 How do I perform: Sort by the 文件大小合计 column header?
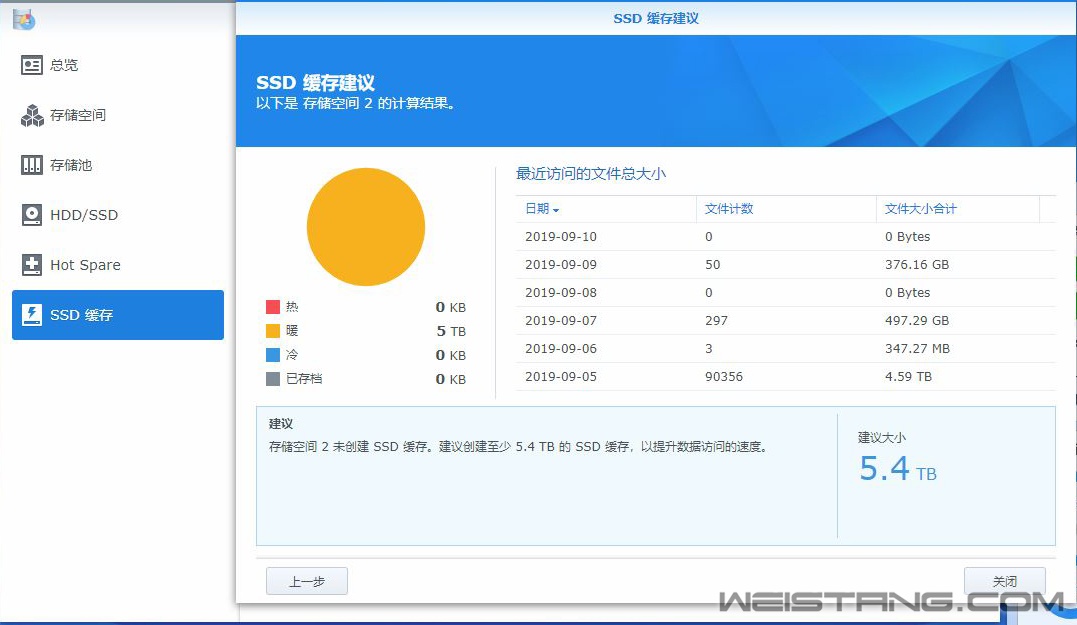click(x=921, y=209)
